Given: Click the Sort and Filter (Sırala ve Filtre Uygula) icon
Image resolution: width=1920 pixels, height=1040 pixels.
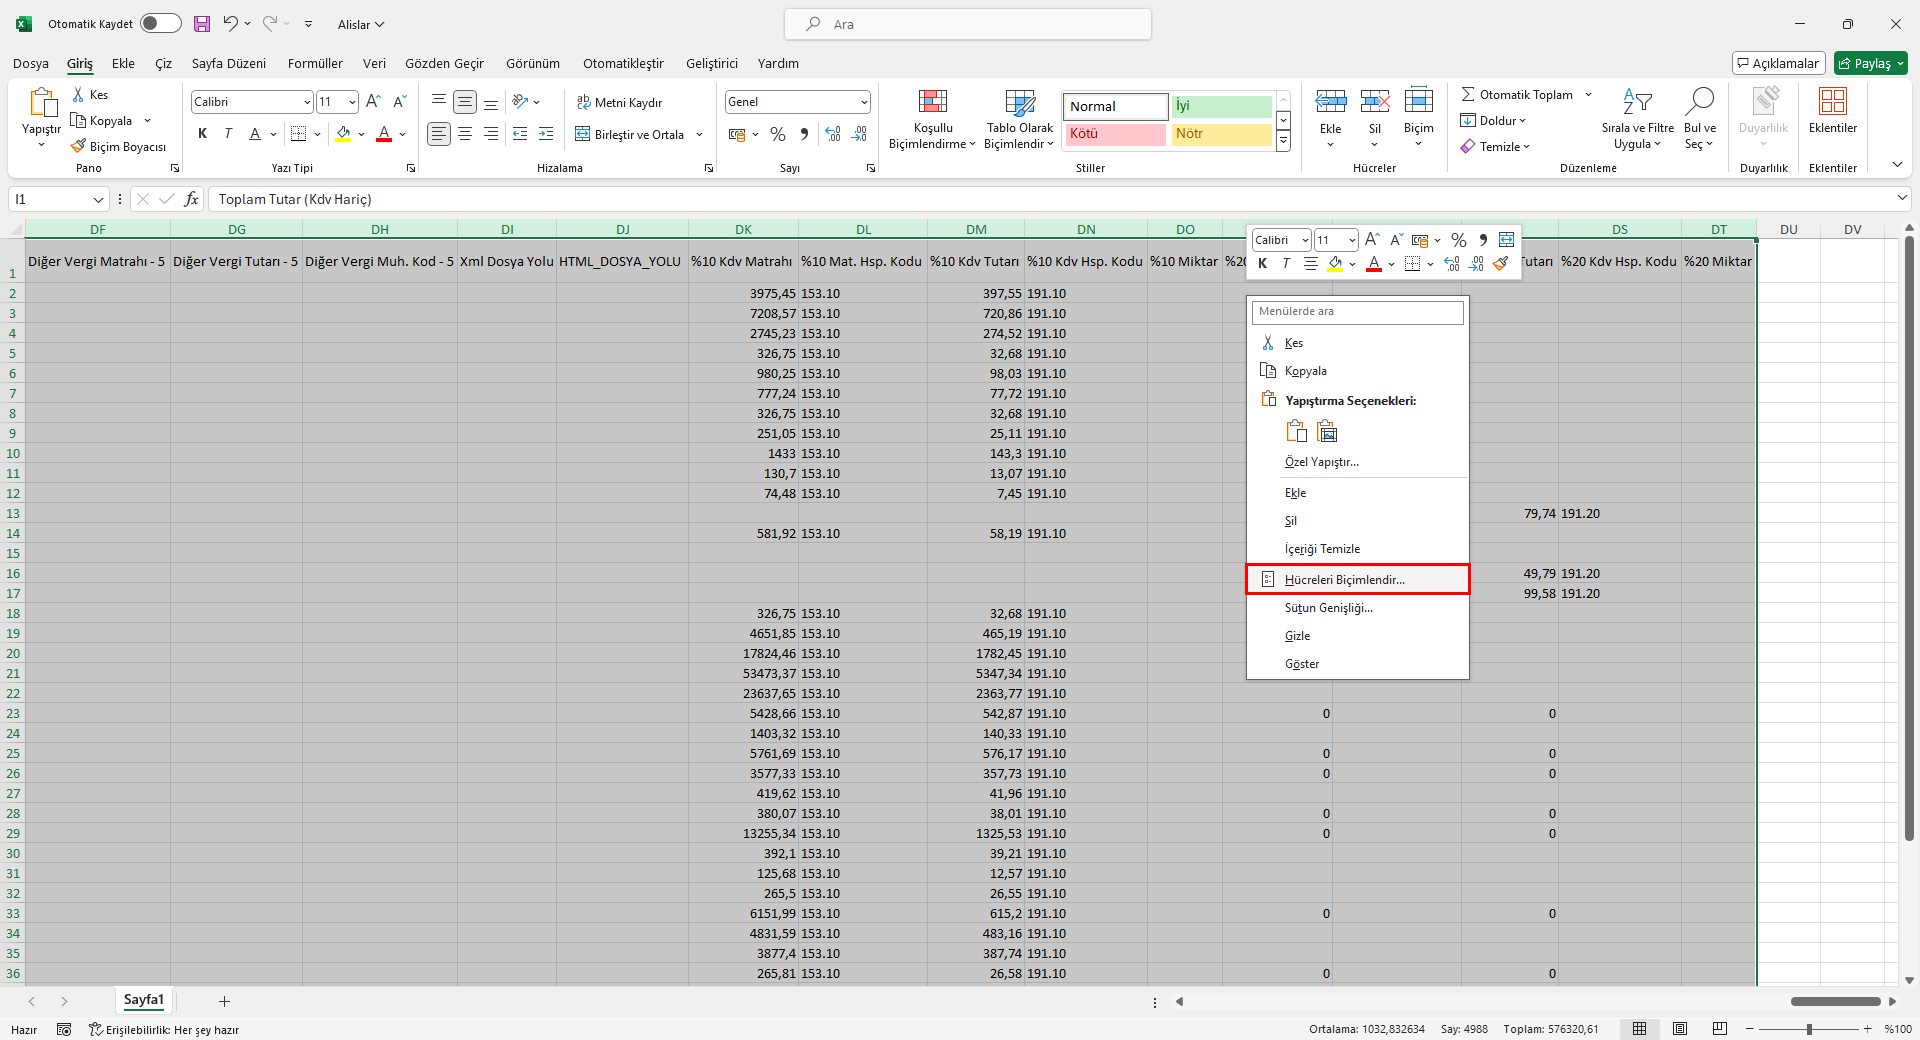Looking at the screenshot, I should 1638,101.
